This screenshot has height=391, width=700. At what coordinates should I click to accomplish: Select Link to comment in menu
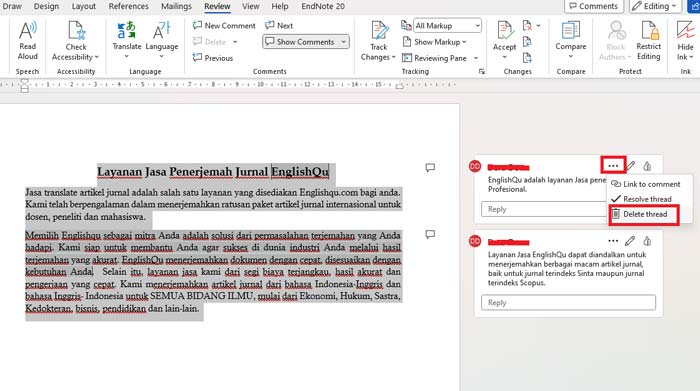[x=646, y=184]
